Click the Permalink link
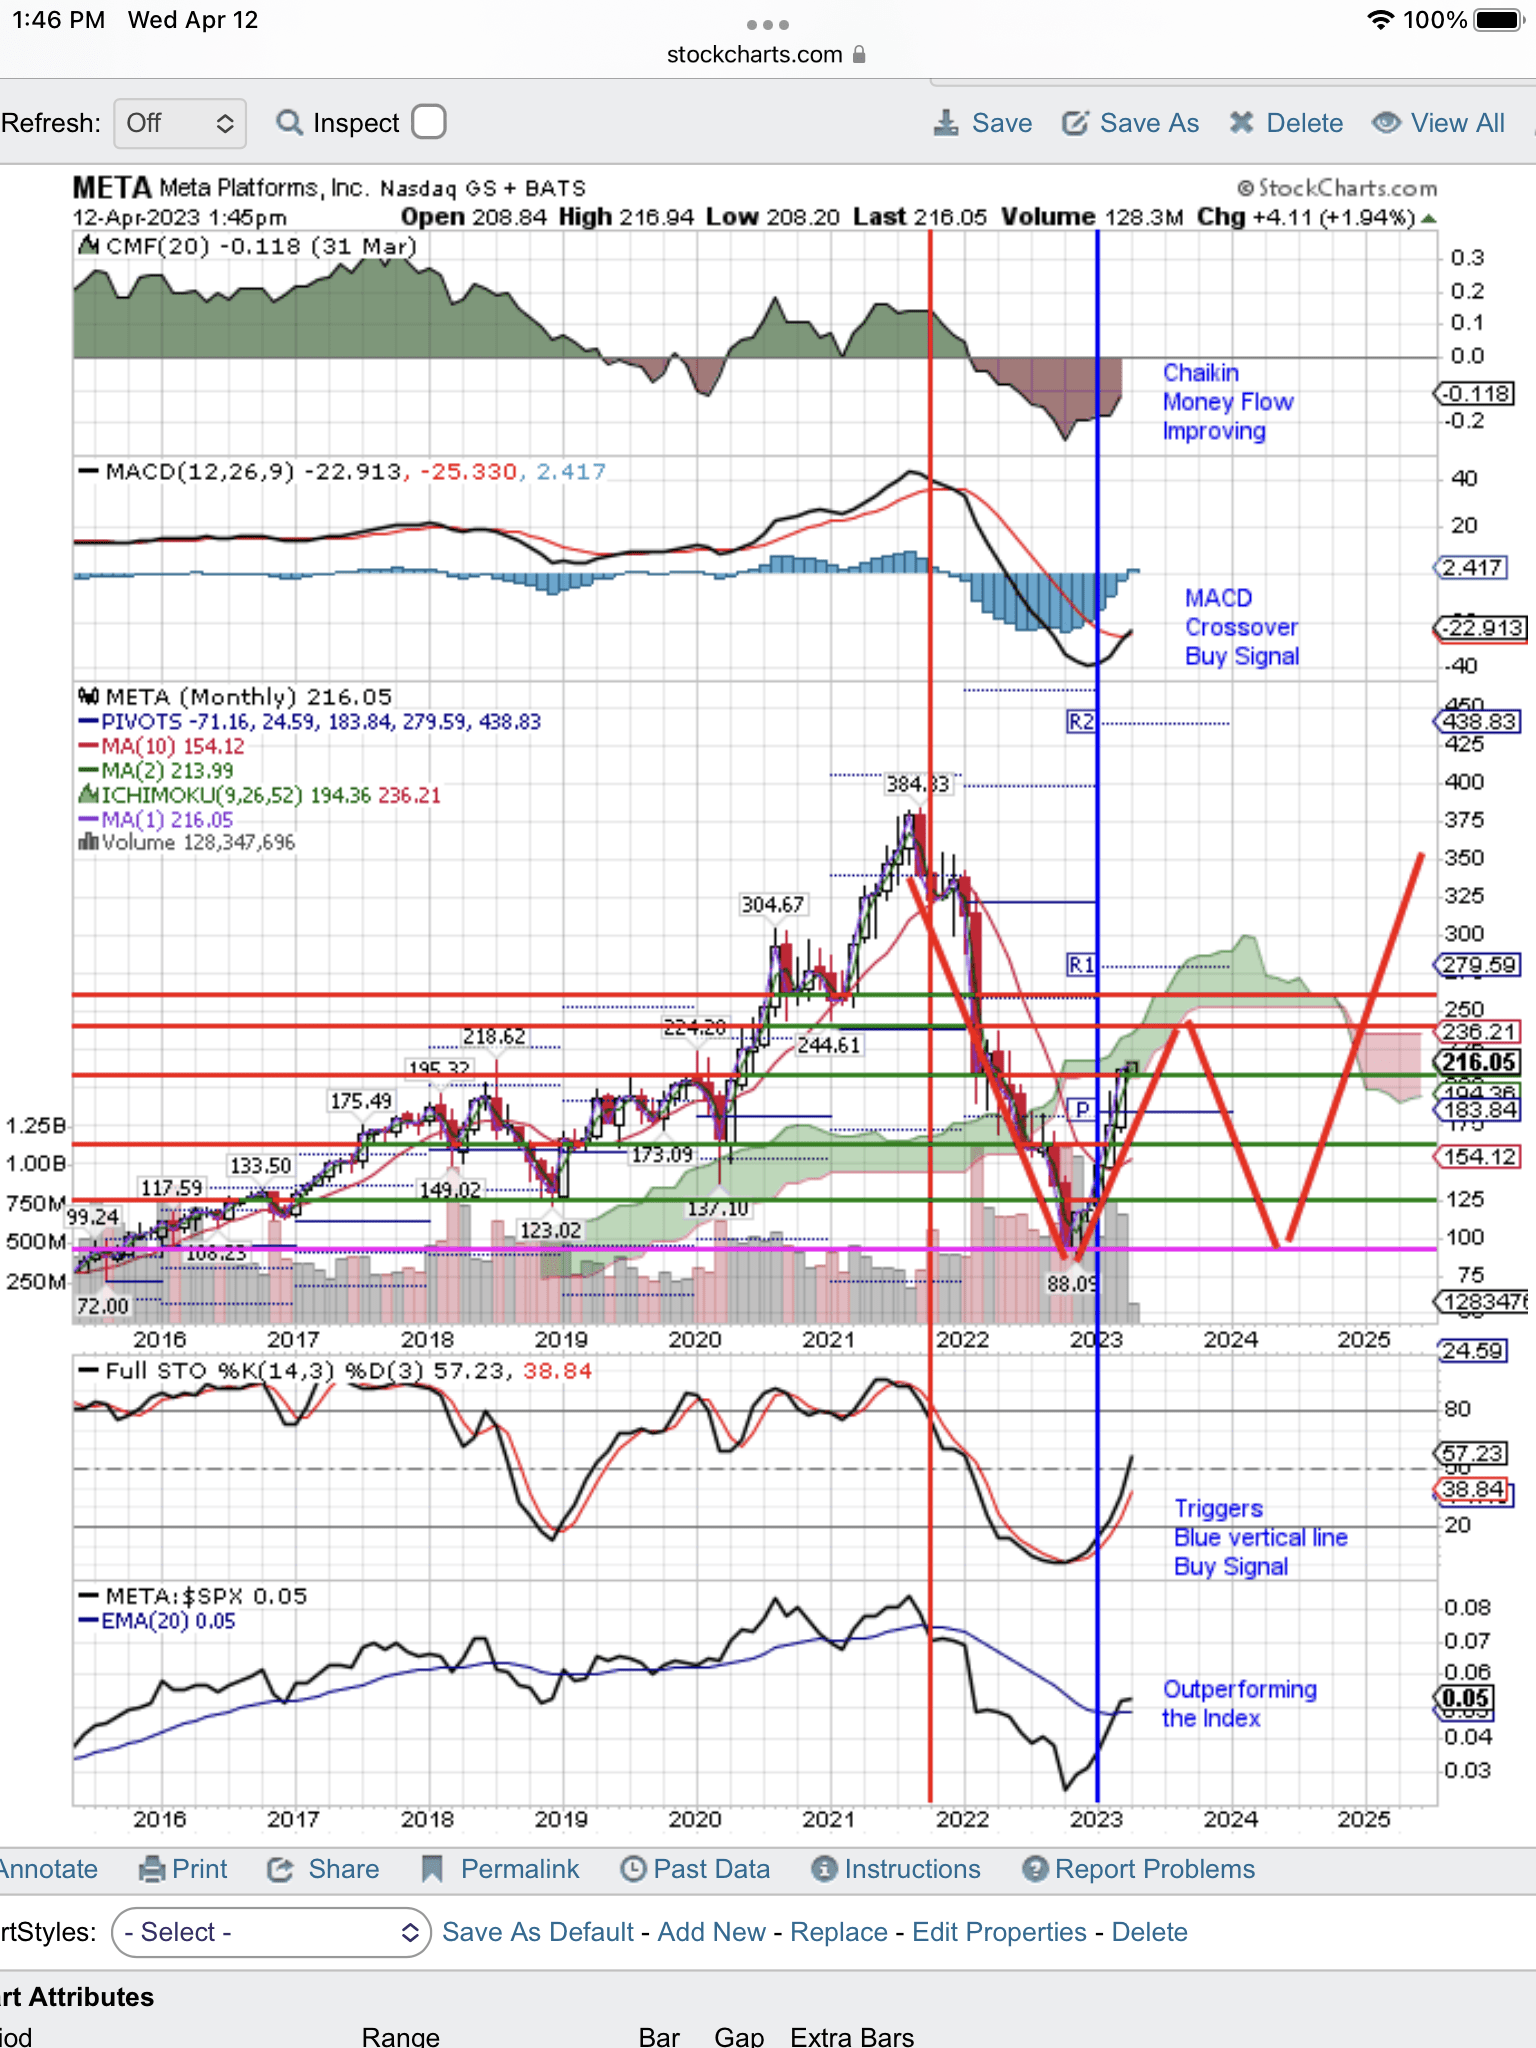 [x=520, y=1869]
